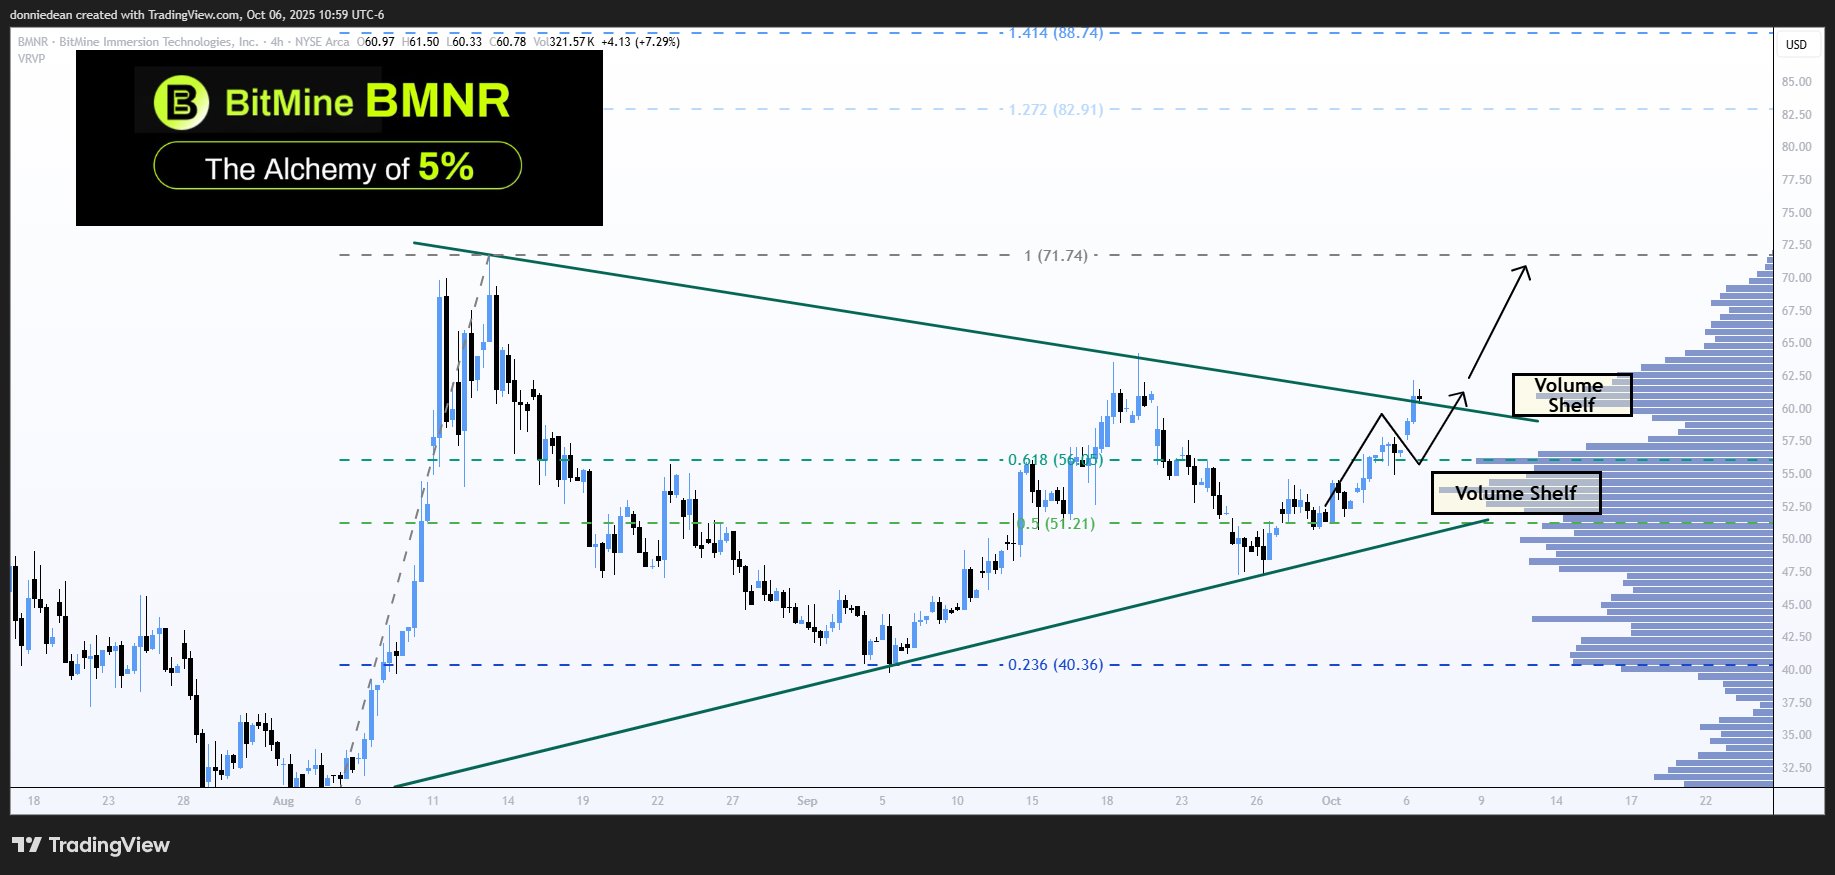Click the '15' date on the time axis
This screenshot has width=1835, height=875.
point(1032,801)
